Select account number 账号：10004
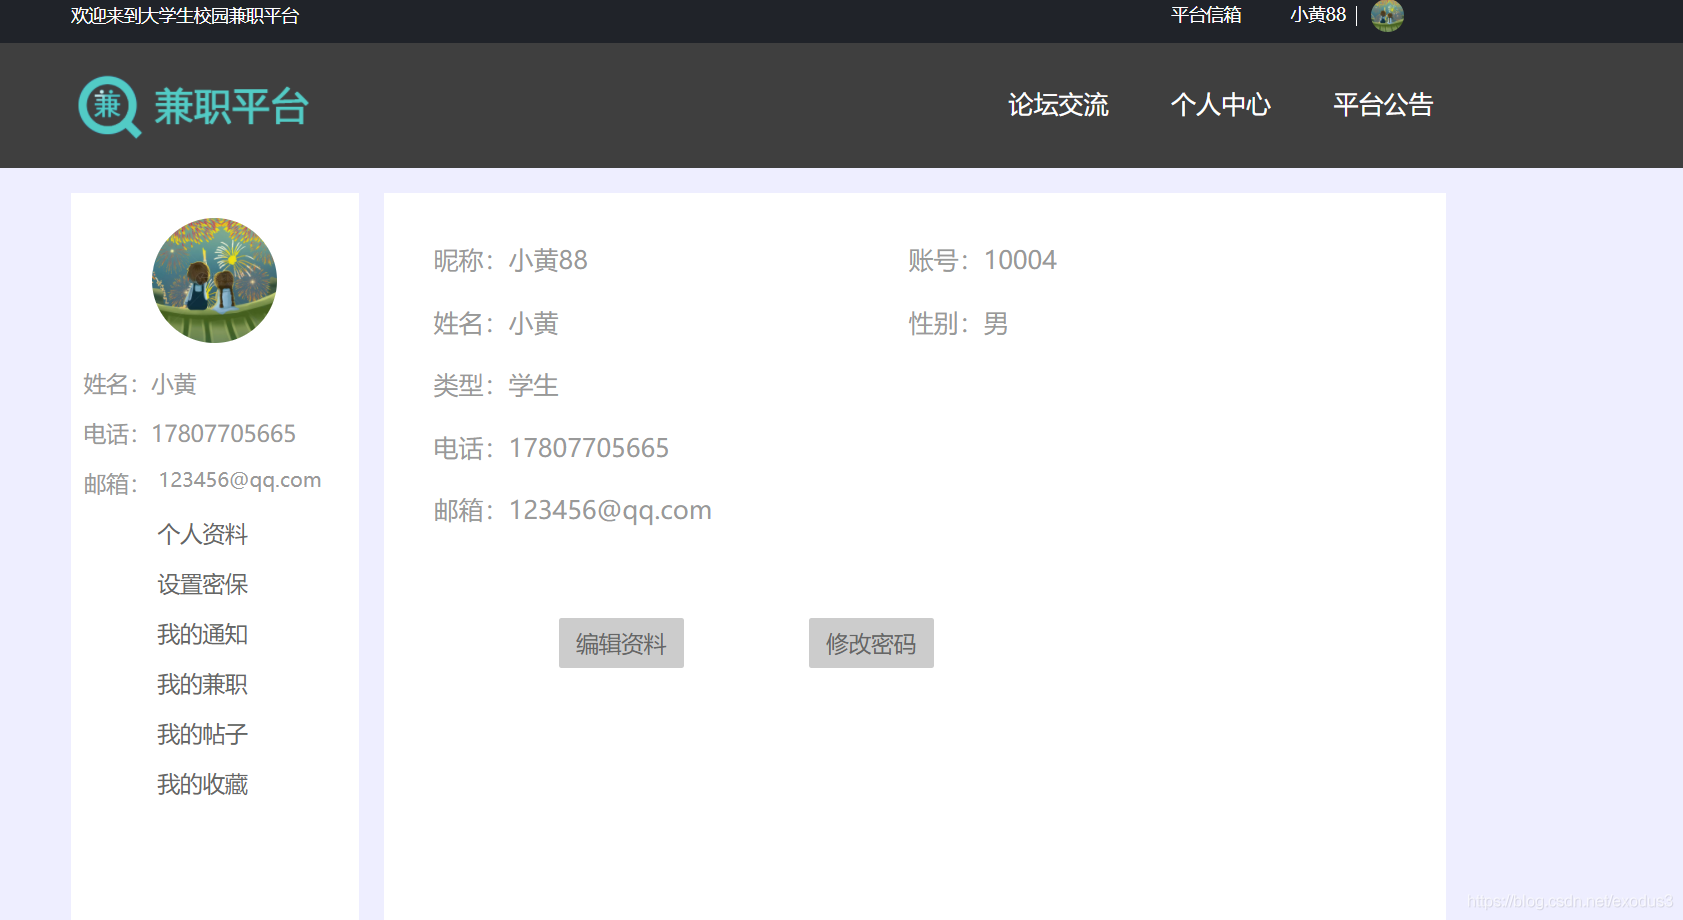 point(982,260)
